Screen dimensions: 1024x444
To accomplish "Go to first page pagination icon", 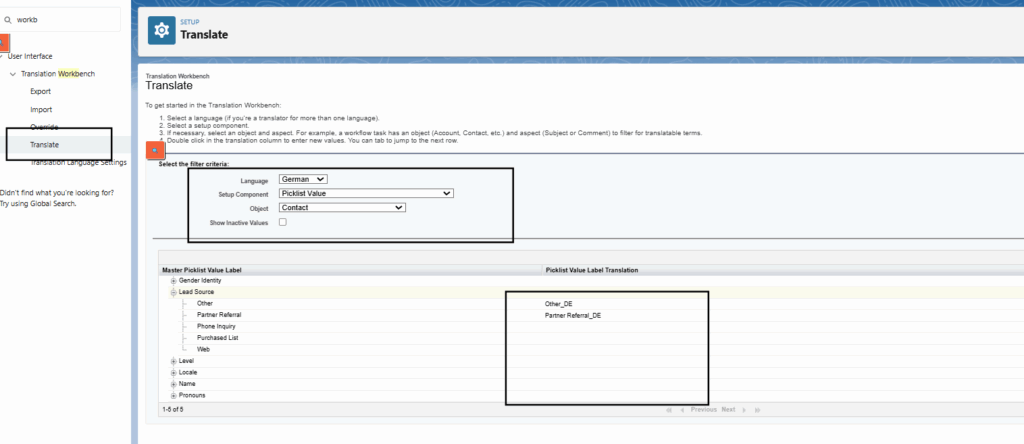I will coord(669,410).
